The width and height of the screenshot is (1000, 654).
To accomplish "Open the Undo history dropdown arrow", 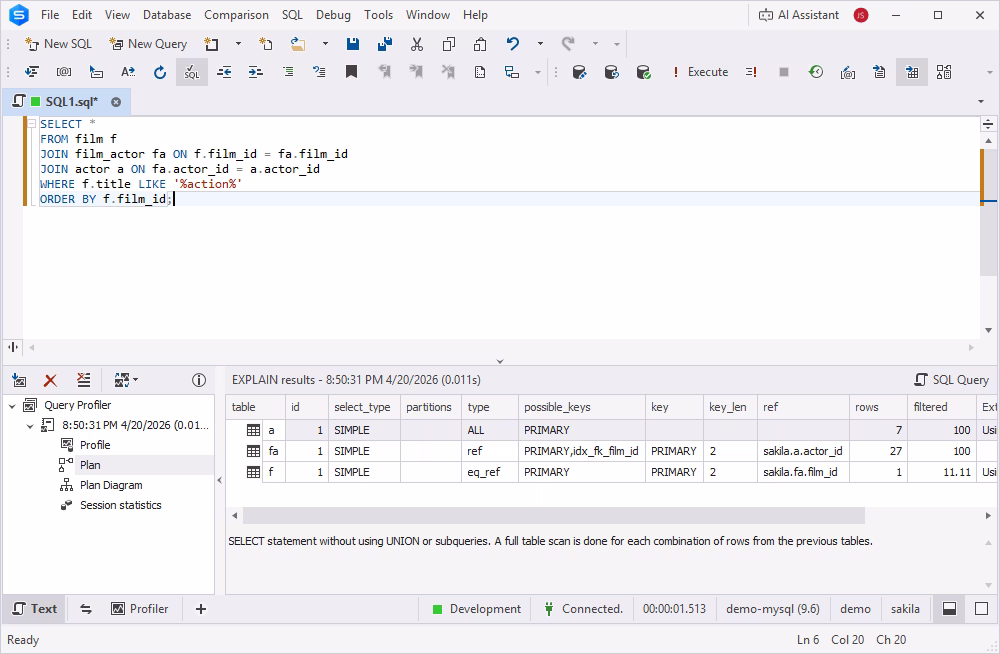I will (x=540, y=44).
